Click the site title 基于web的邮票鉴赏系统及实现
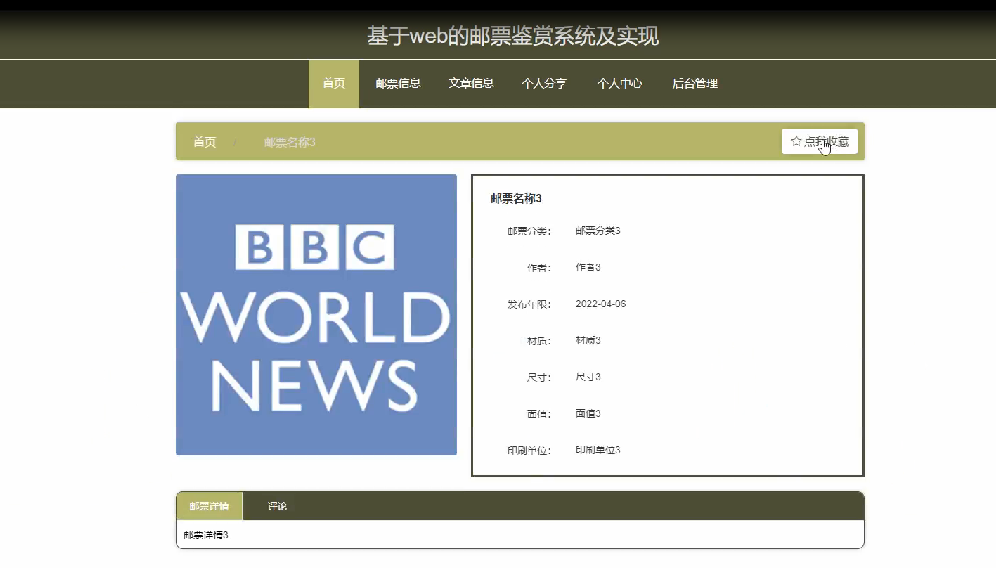This screenshot has width=996, height=568. click(513, 36)
